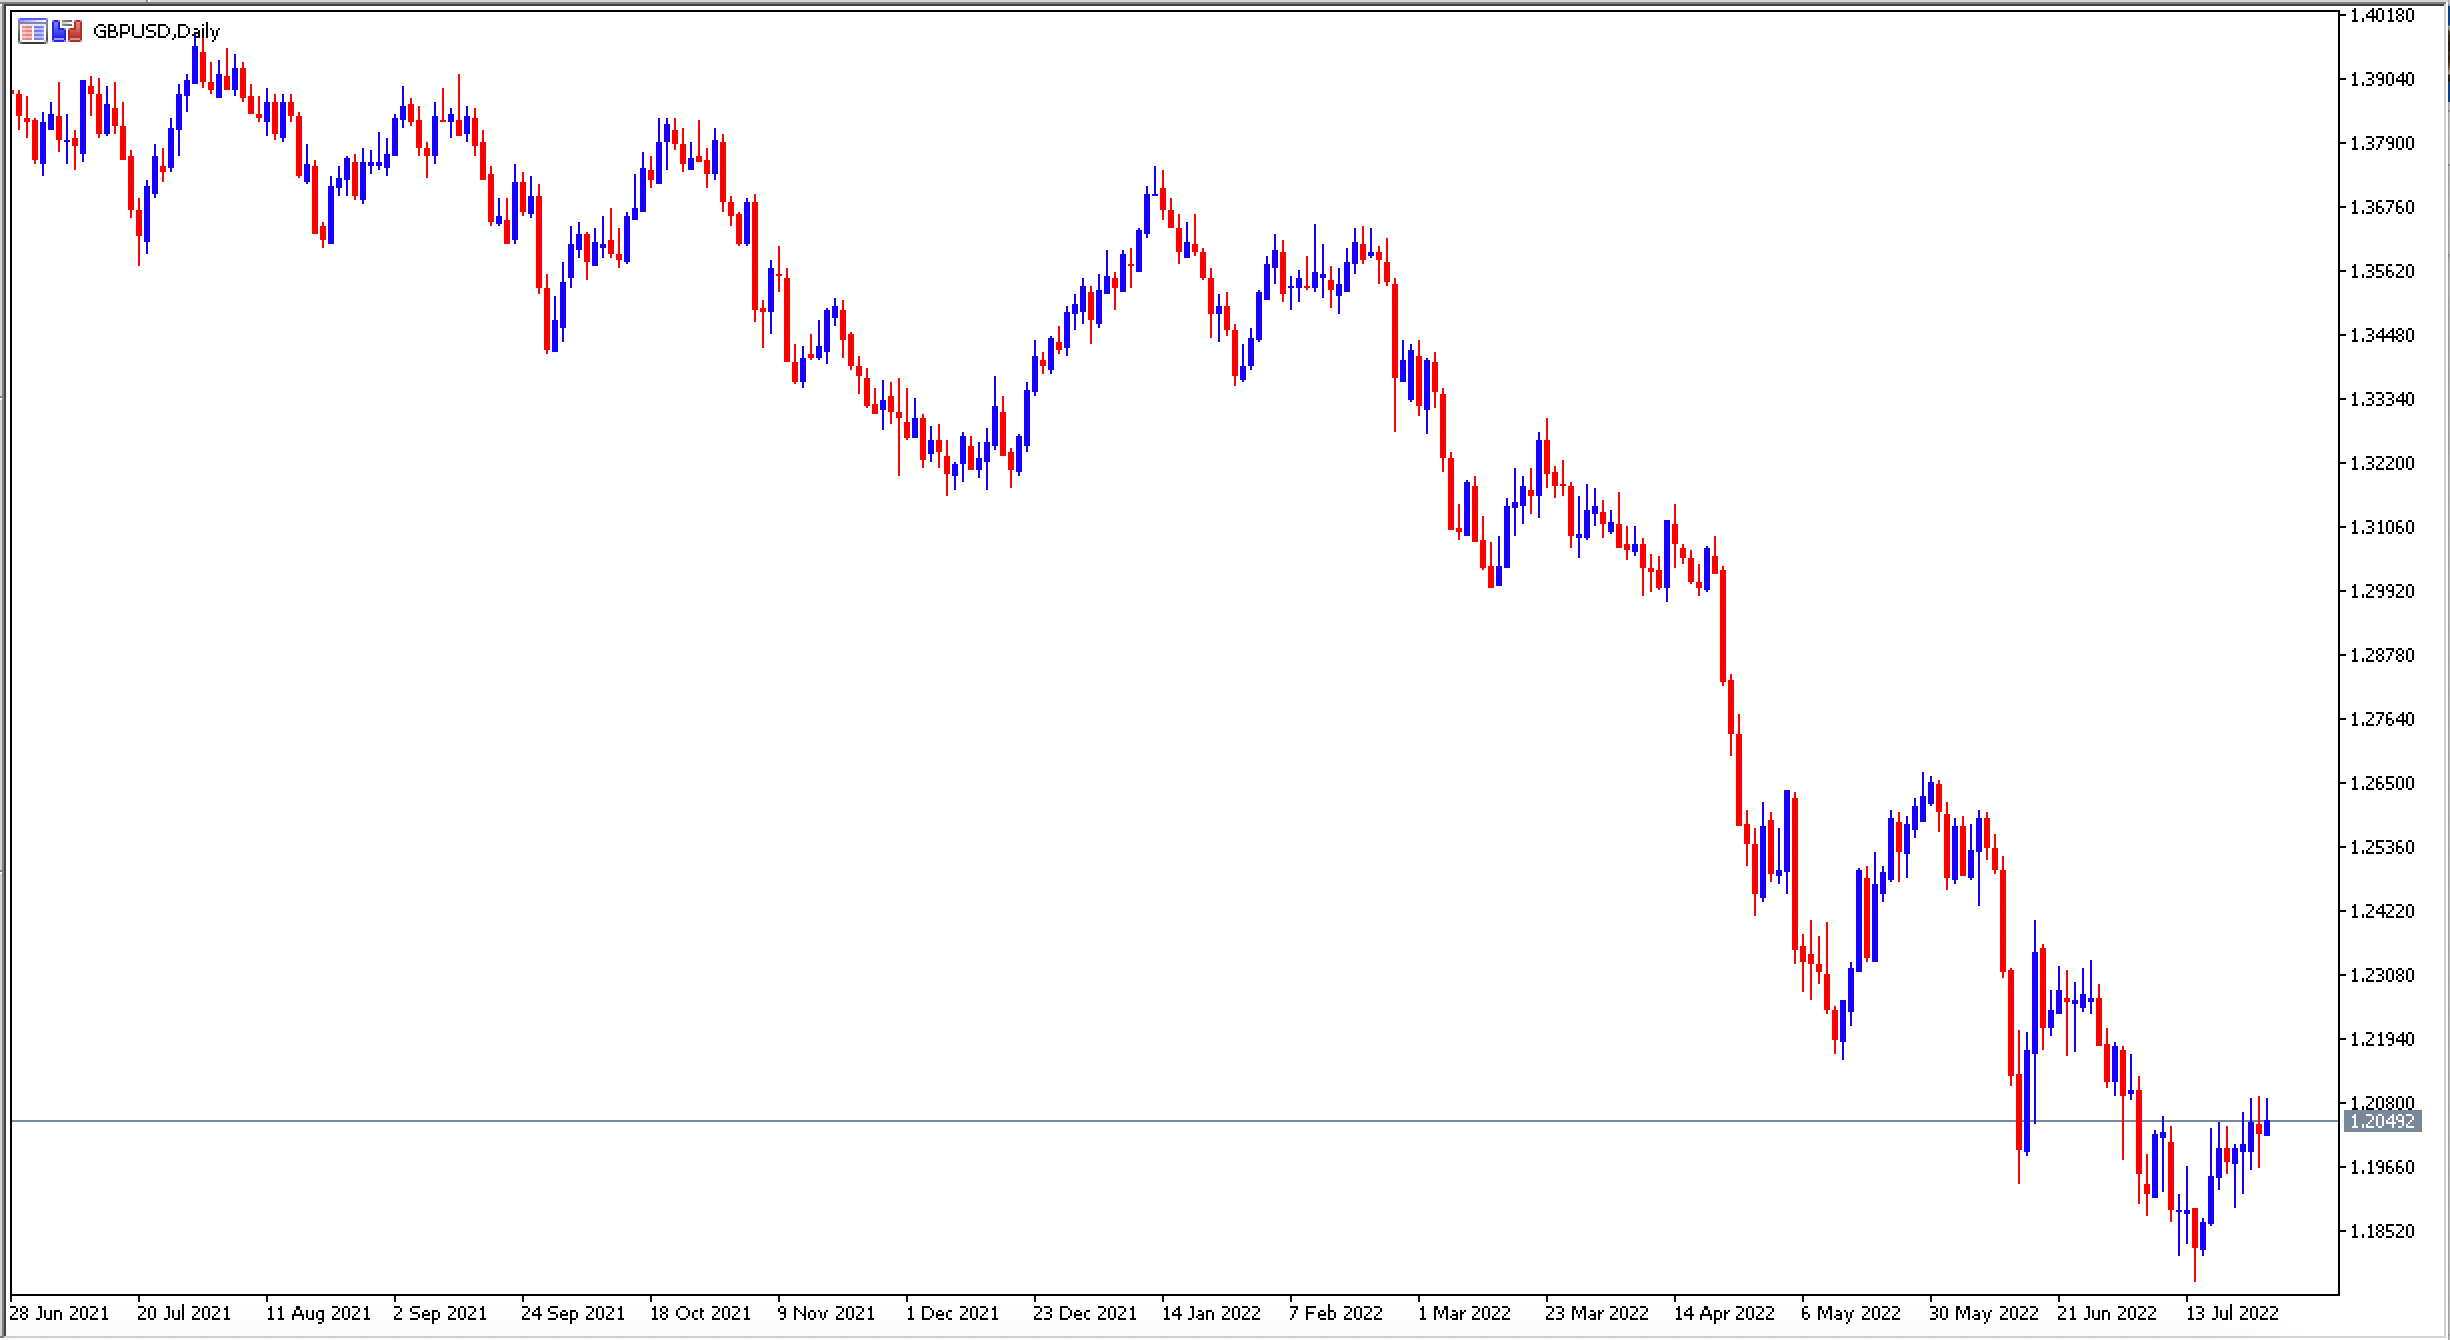Click the 30 May 2022 date label
The image size is (2450, 1340).
point(1982,1313)
